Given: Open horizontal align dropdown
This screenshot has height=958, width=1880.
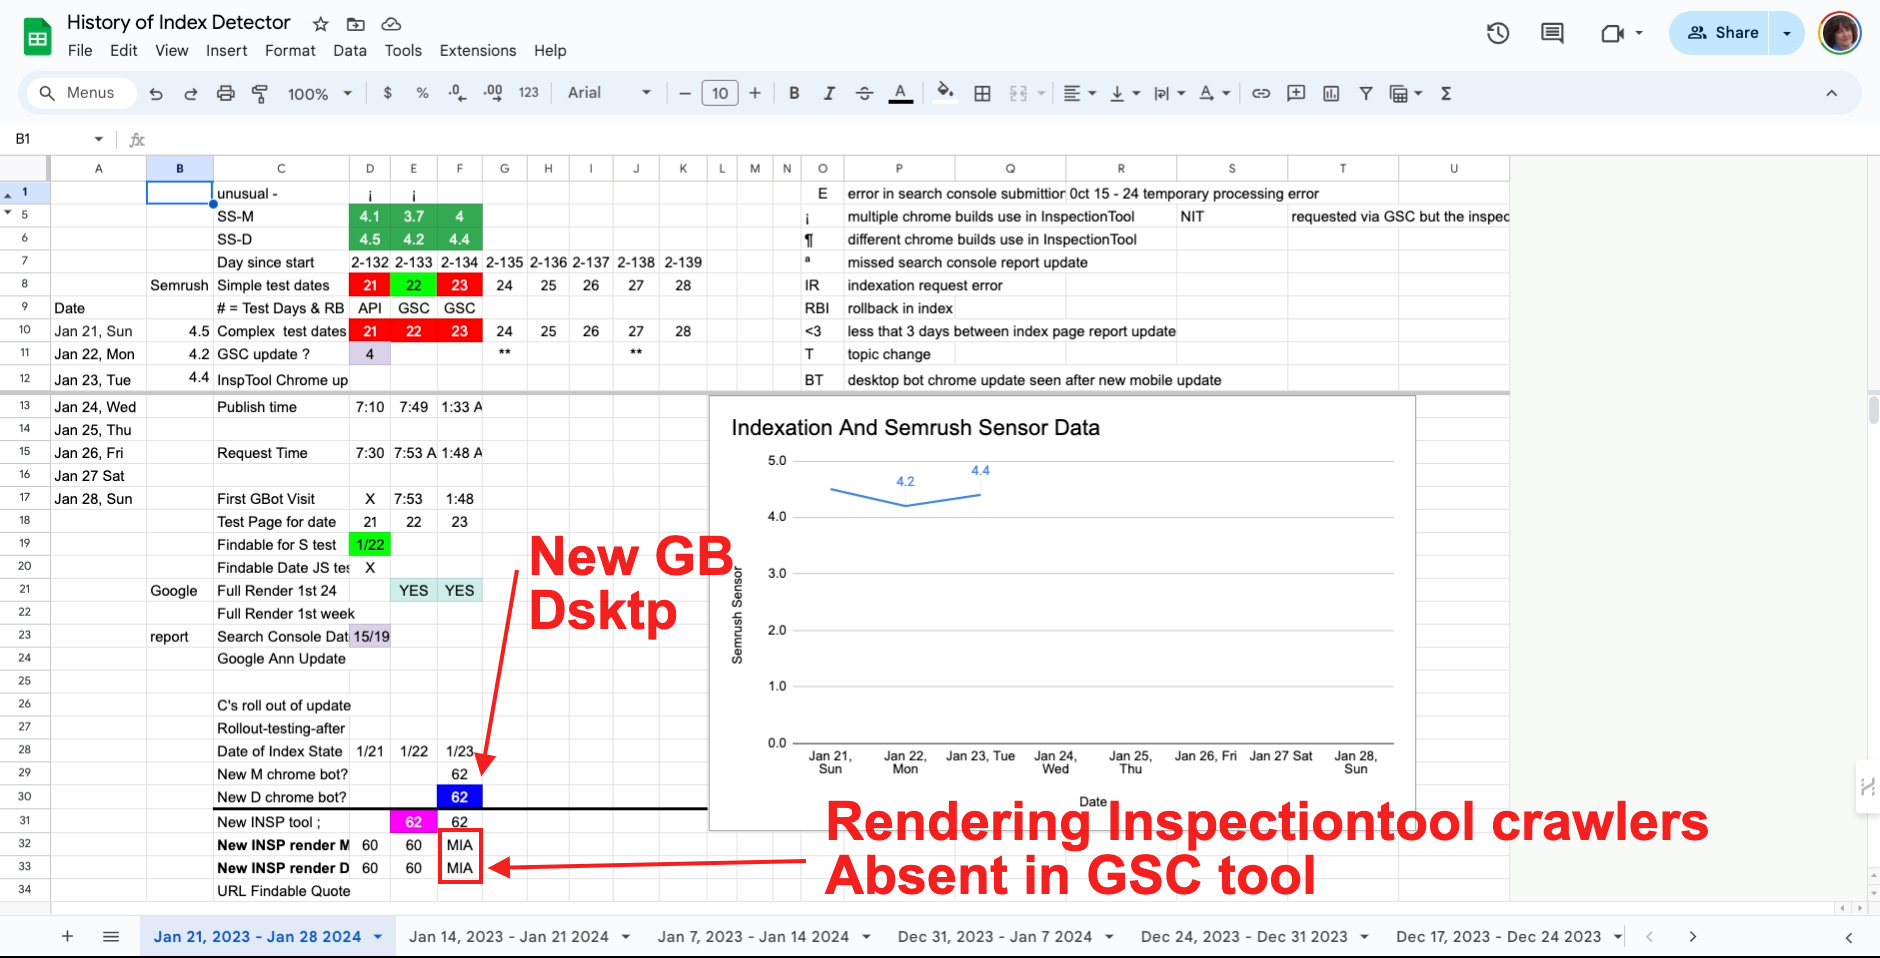Looking at the screenshot, I should coord(1079,93).
